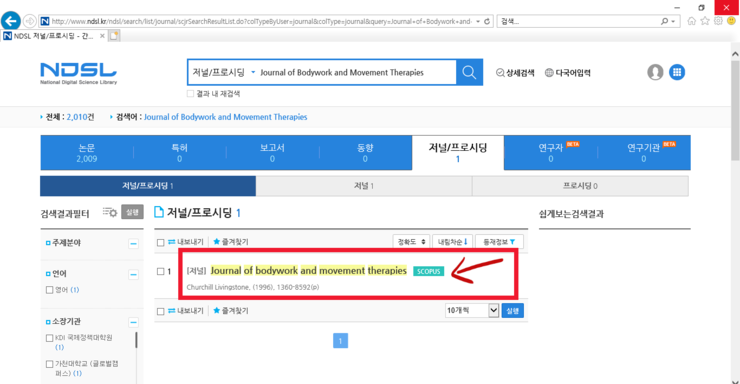Open browser favorites star icon

click(x=705, y=21)
